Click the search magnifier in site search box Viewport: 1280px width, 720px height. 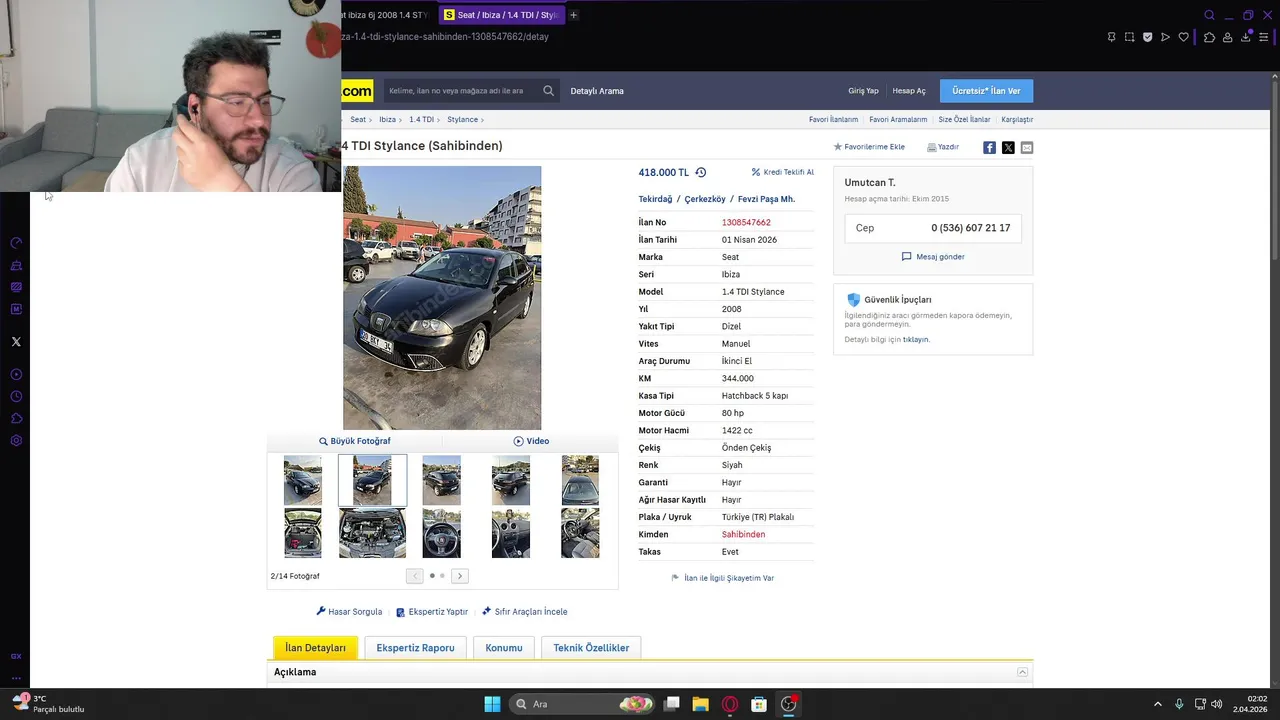[548, 91]
